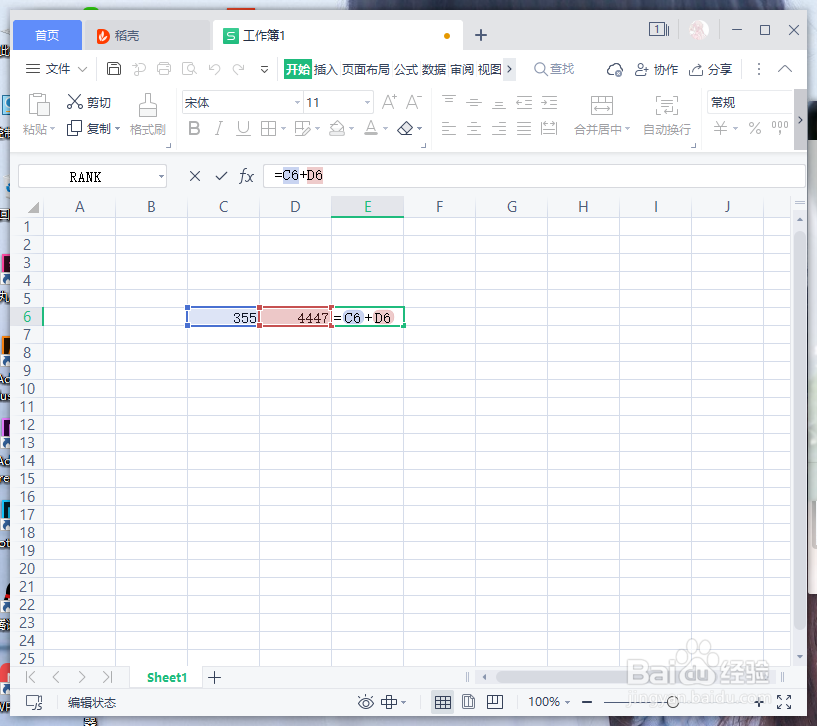Toggle Italic formatting
This screenshot has height=726, width=817.
[219, 128]
